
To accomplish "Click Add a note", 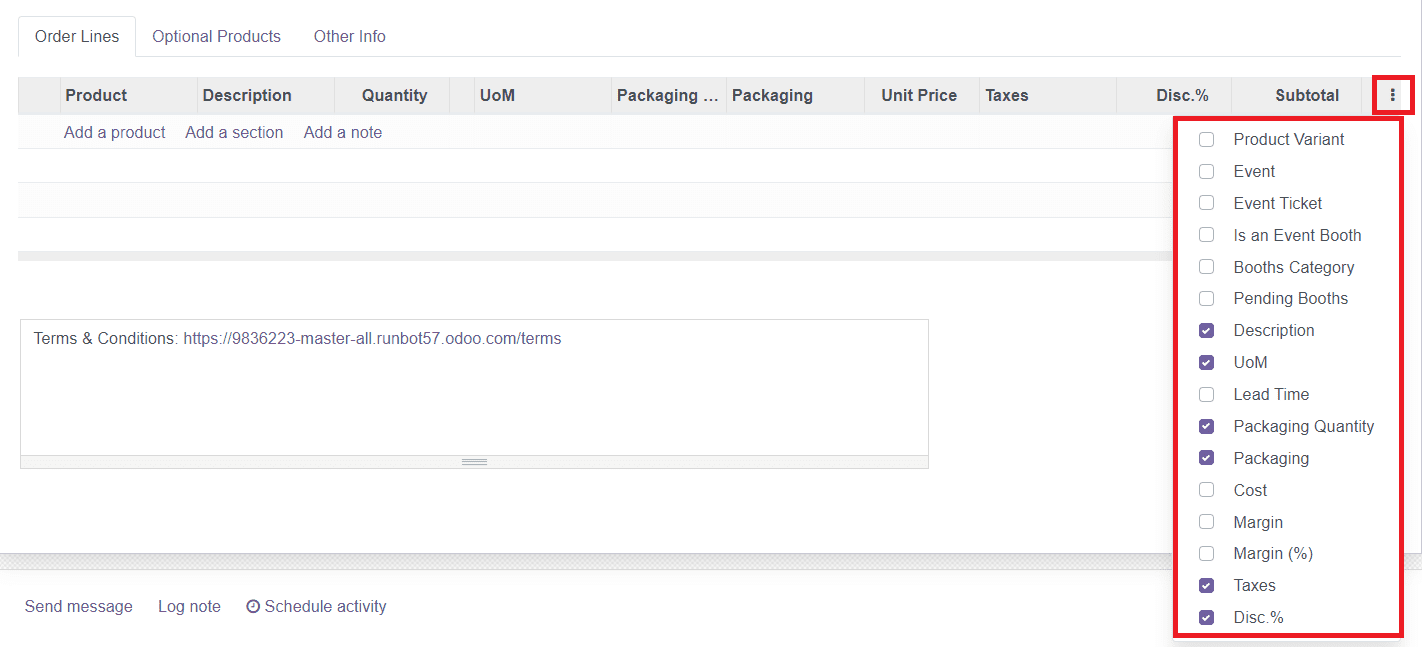I will pos(342,132).
